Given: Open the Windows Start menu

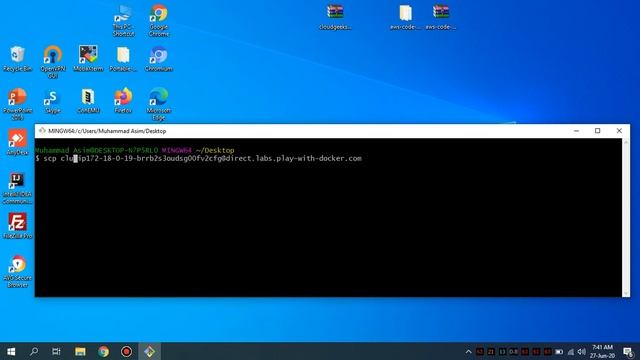Looking at the screenshot, I should [x=11, y=351].
